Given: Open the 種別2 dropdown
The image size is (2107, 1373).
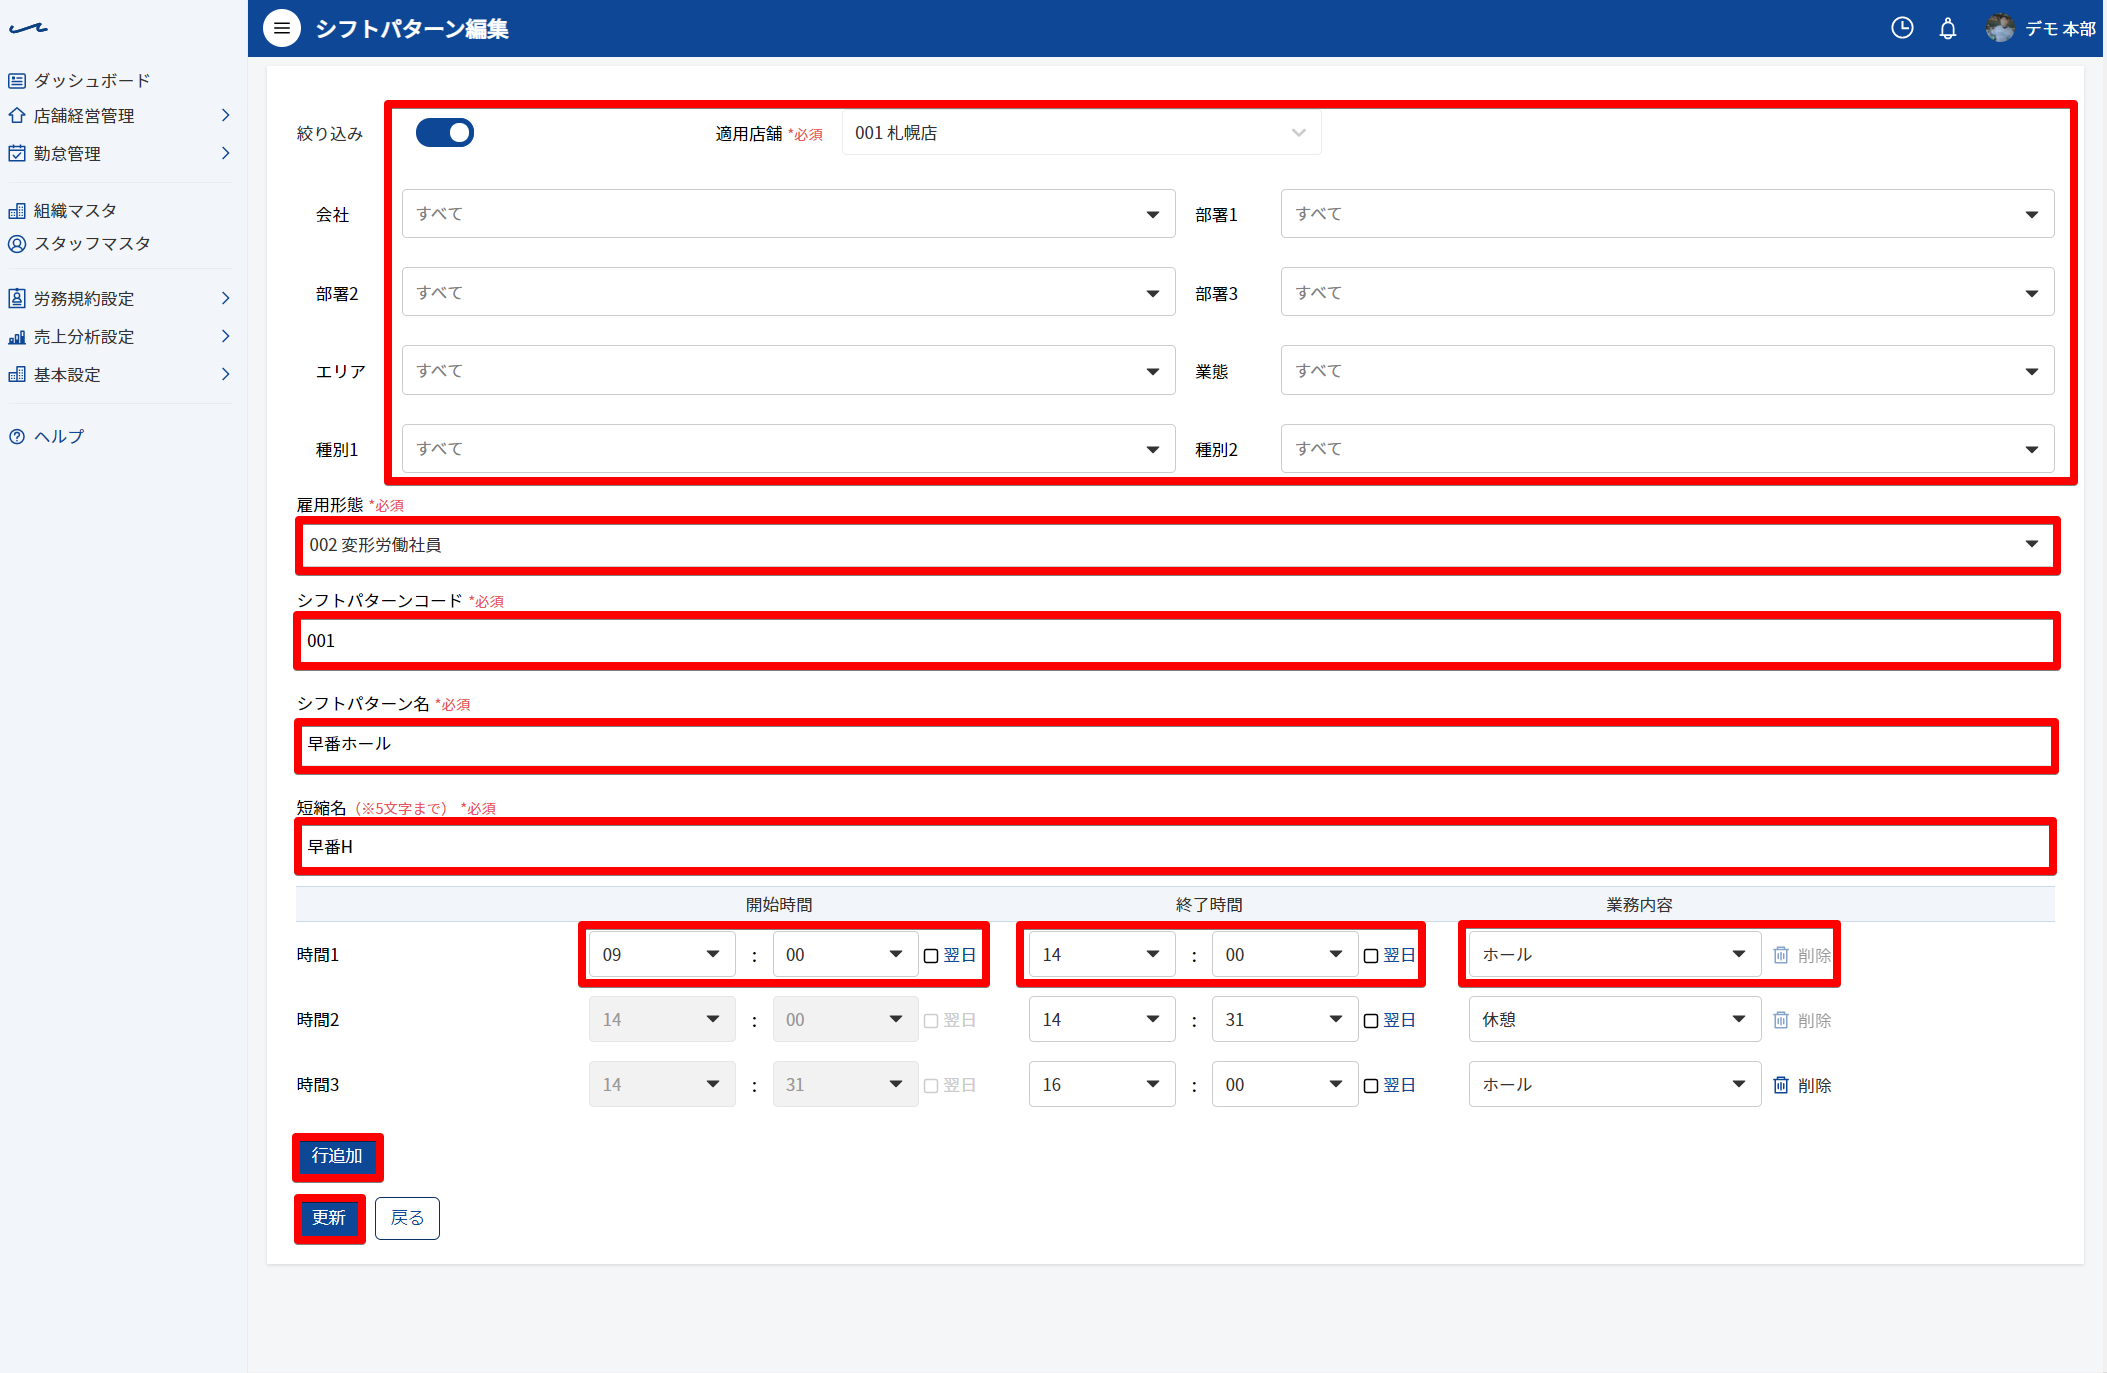Looking at the screenshot, I should pos(1667,449).
